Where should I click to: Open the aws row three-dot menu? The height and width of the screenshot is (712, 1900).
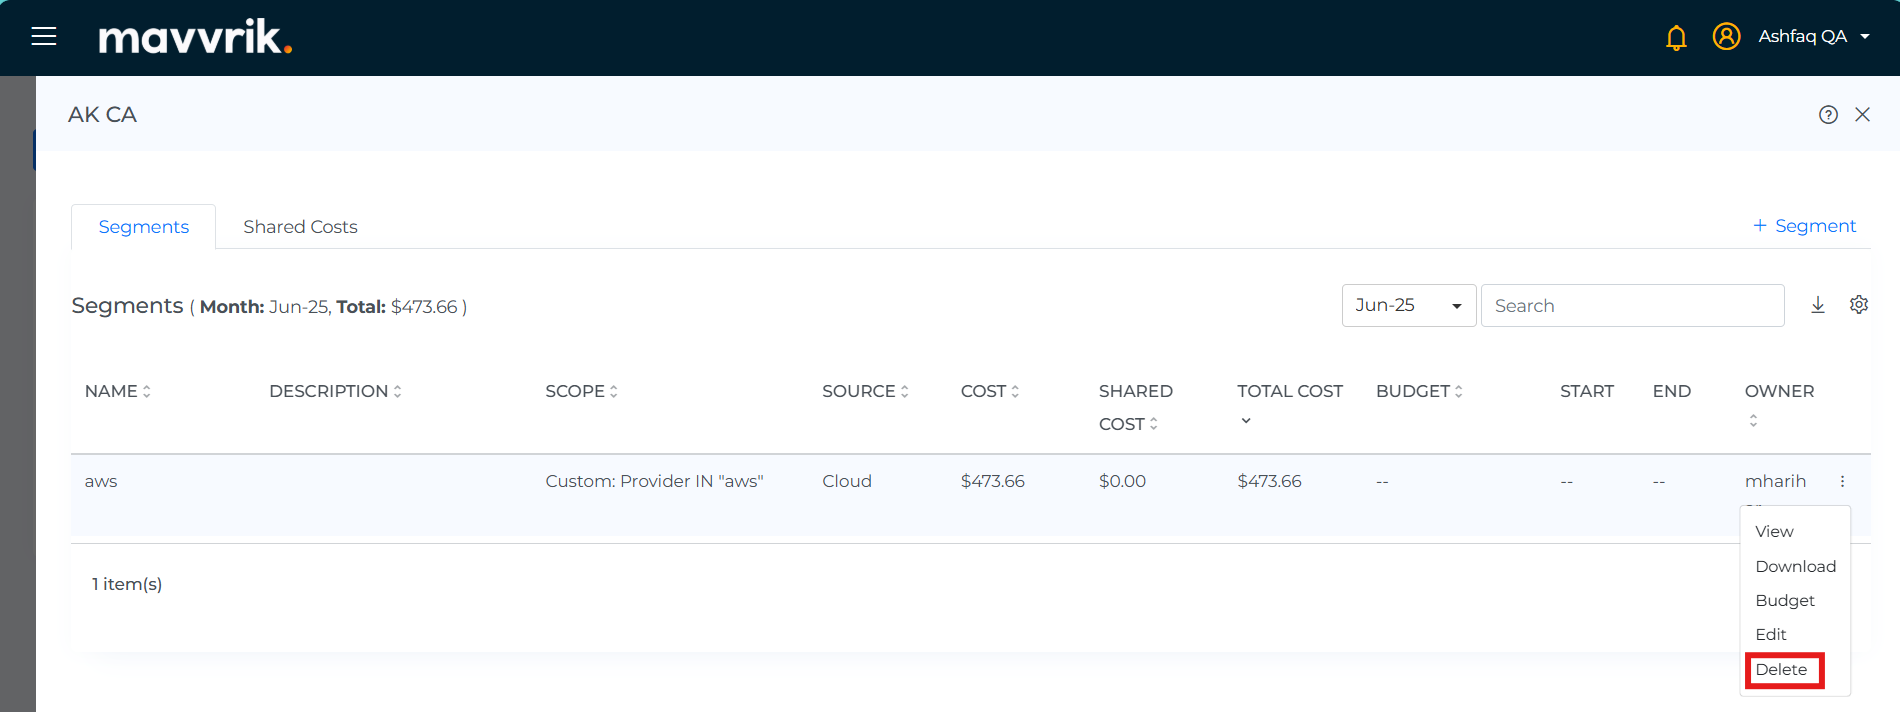pyautogui.click(x=1842, y=482)
